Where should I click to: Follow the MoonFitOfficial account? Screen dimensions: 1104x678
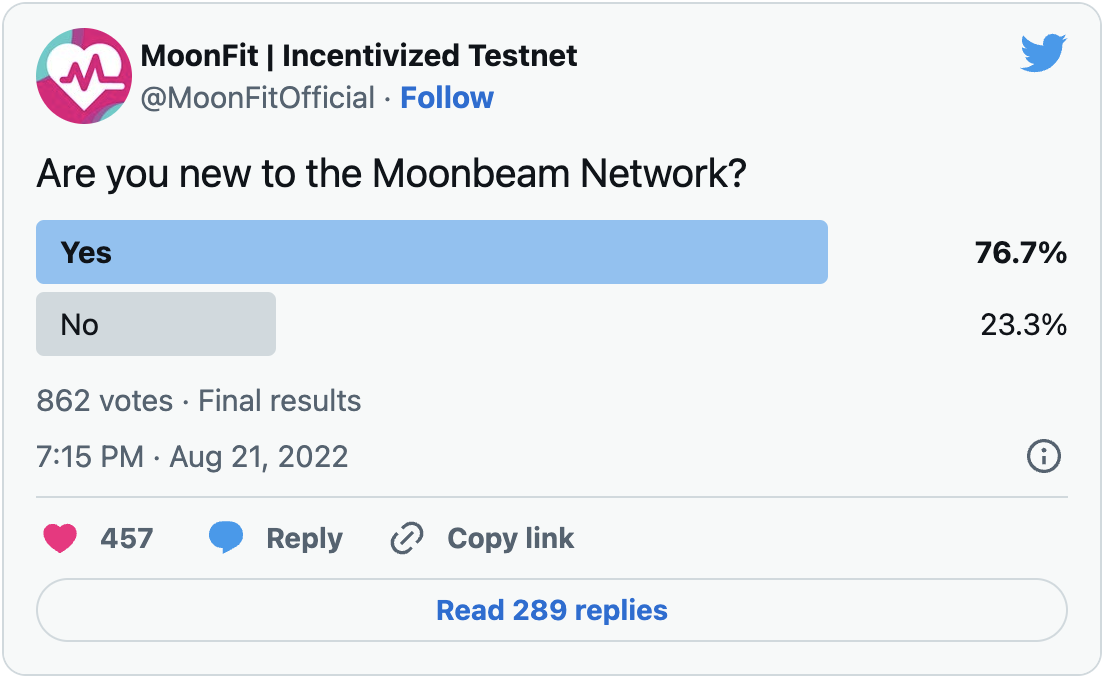coord(447,98)
